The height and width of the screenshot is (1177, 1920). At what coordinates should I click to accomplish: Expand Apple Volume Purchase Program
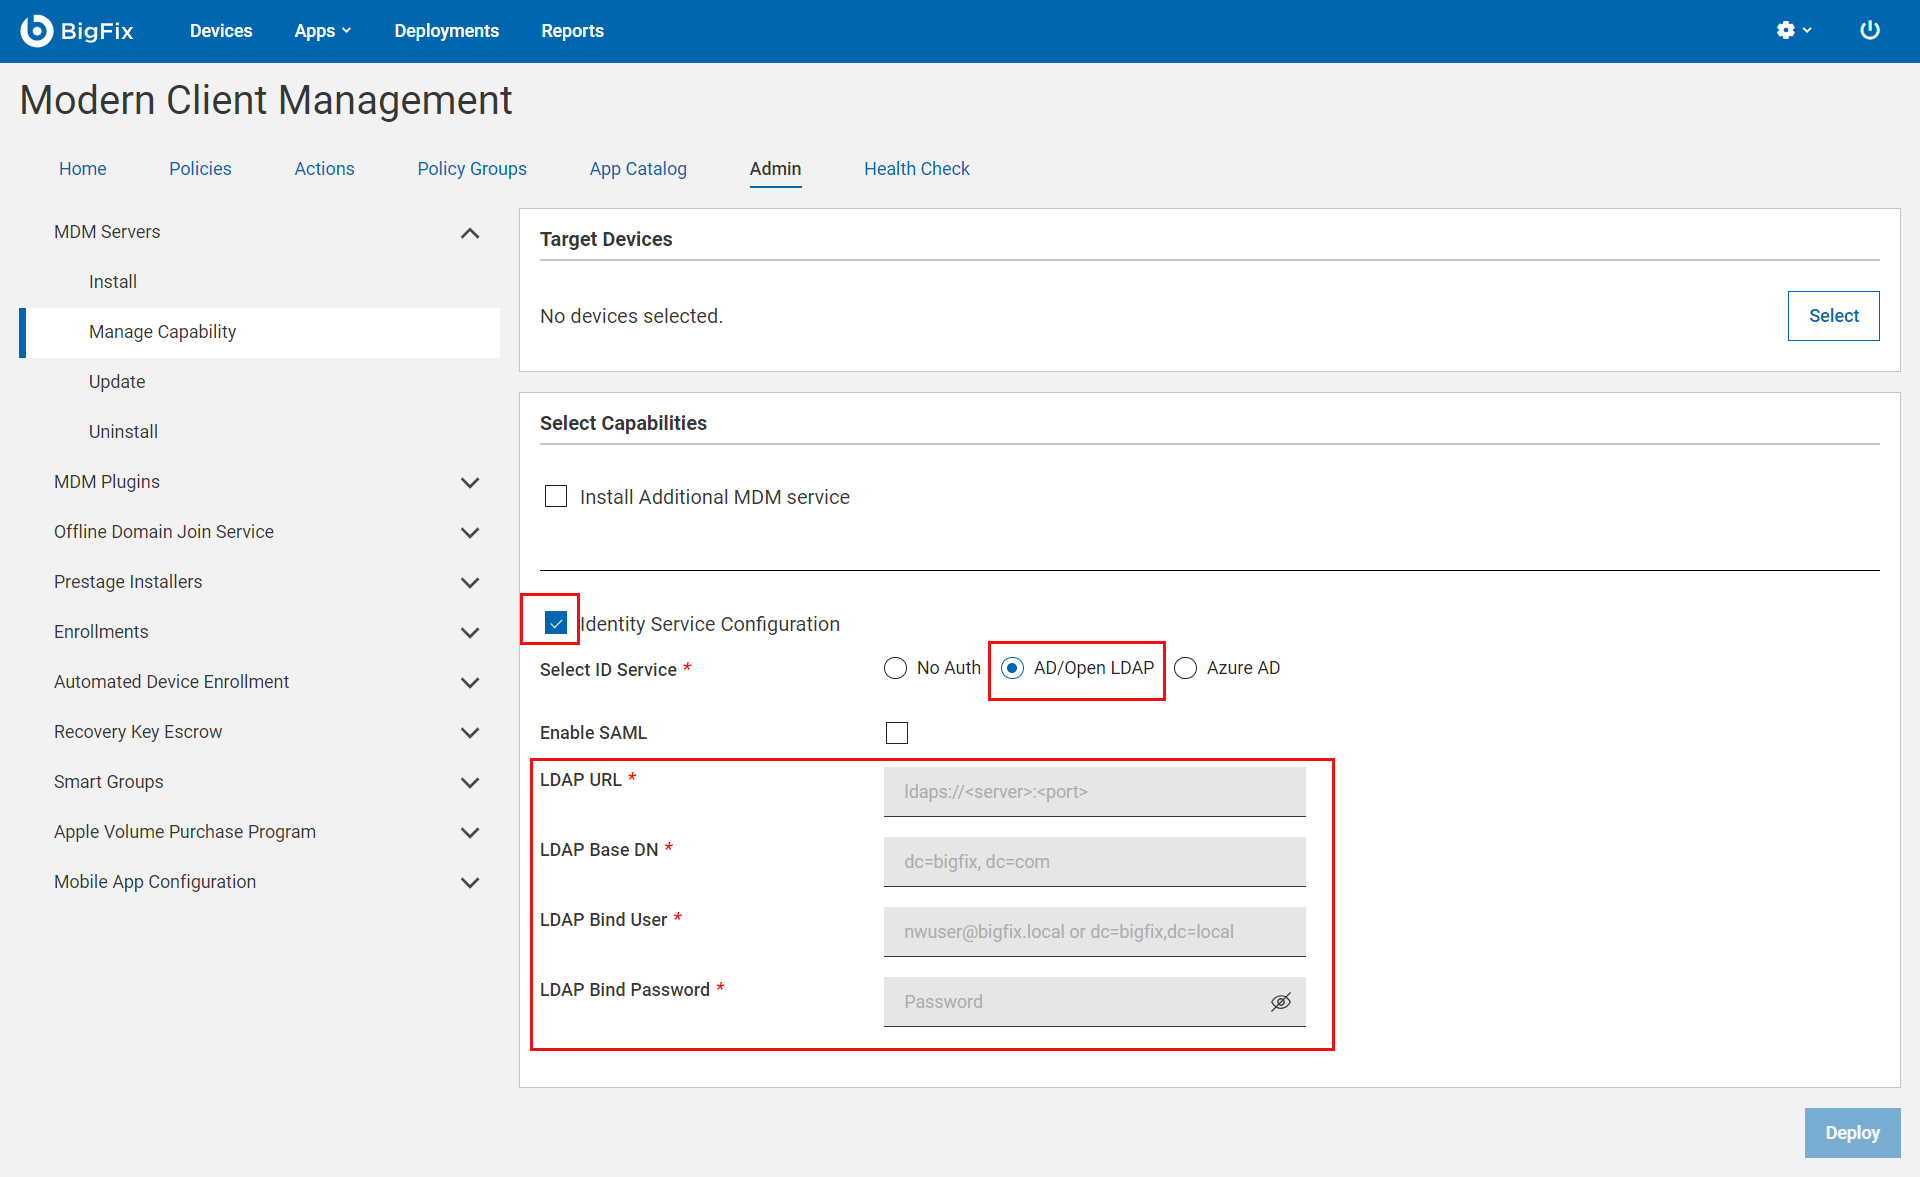pyautogui.click(x=469, y=833)
